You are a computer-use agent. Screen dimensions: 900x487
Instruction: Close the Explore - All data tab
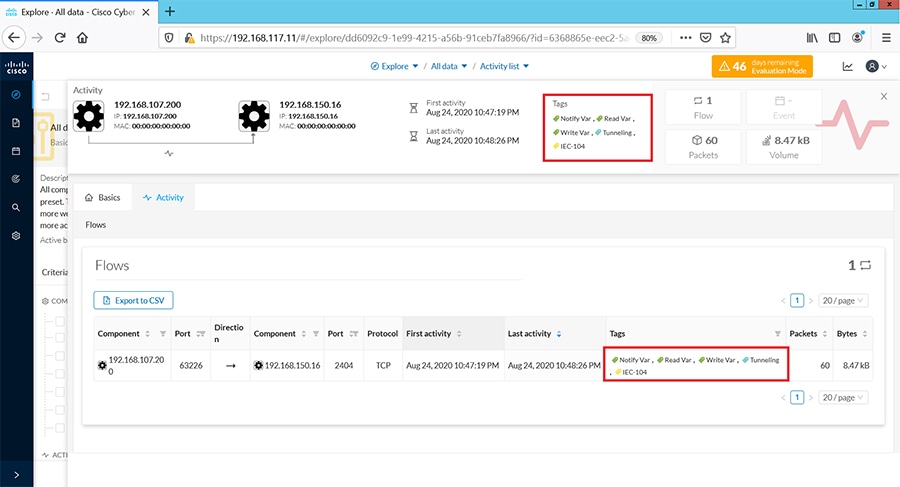coord(146,12)
